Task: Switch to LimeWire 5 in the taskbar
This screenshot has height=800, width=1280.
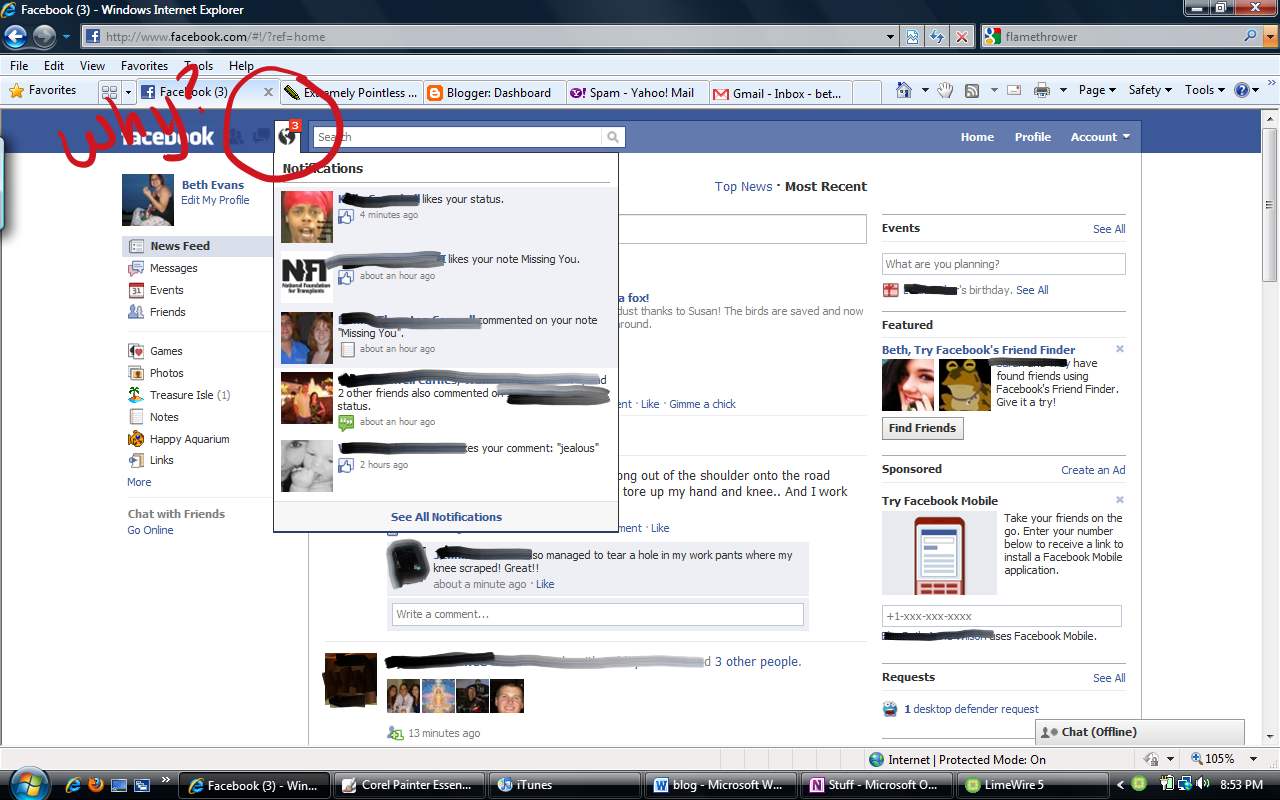Action: (1032, 785)
